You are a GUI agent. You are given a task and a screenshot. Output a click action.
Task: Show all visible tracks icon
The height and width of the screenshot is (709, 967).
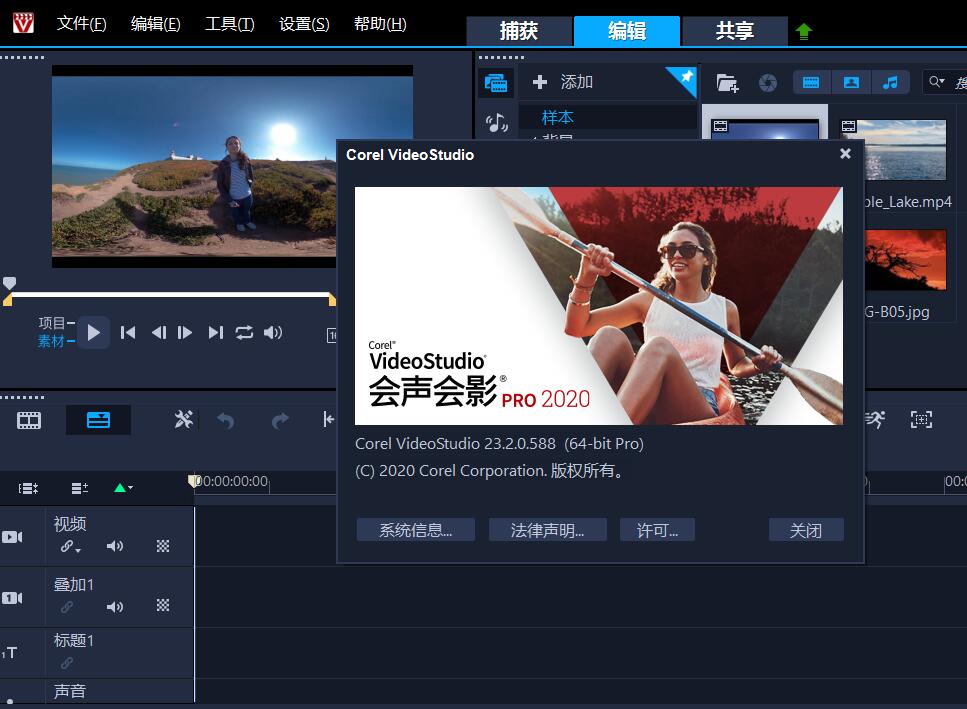click(28, 488)
